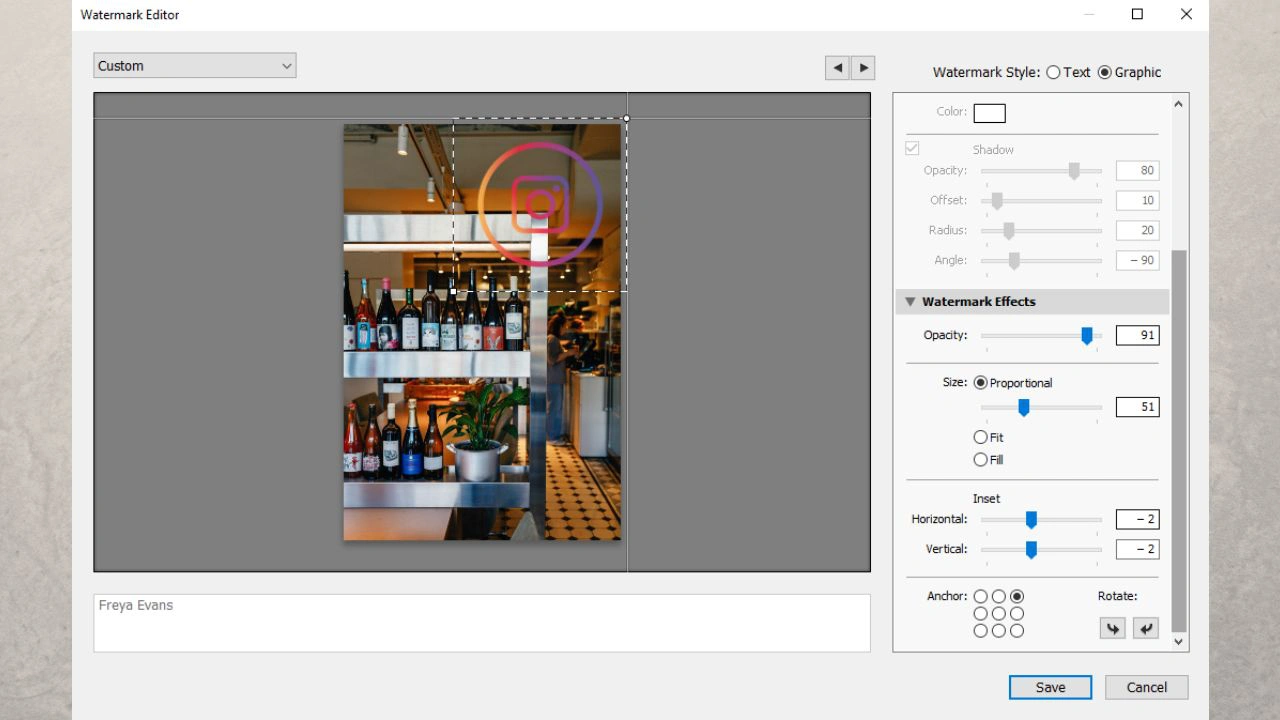
Task: Click the panel scrollbar up arrow
Action: (x=1178, y=103)
